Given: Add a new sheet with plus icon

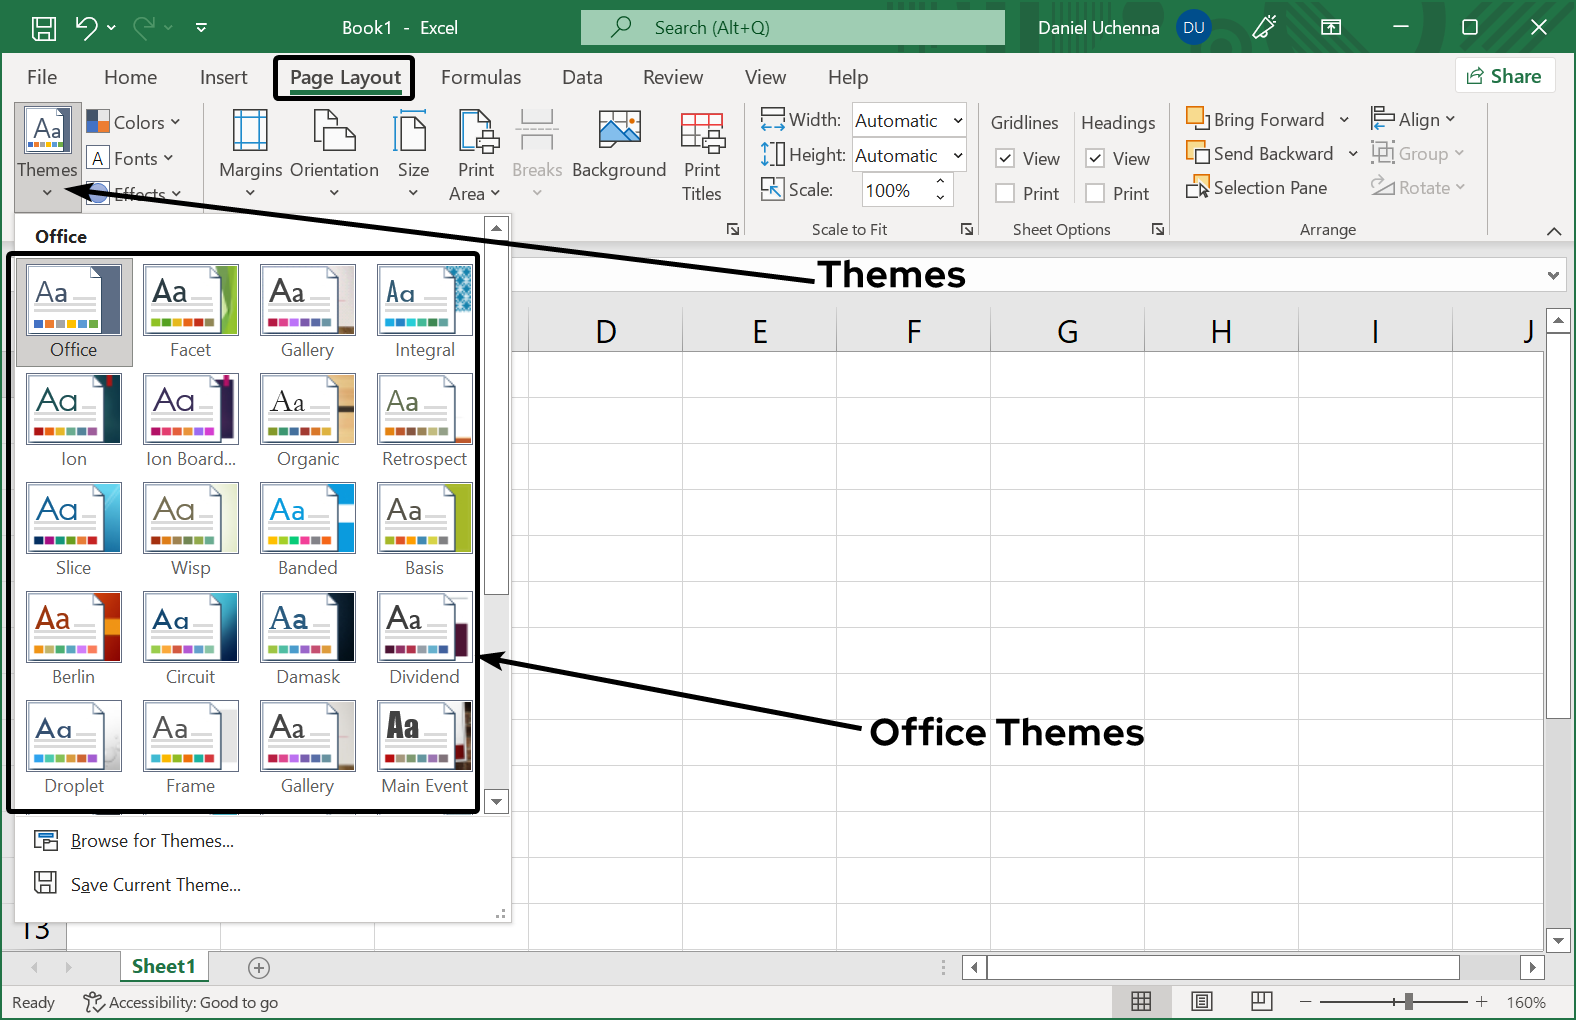Looking at the screenshot, I should pyautogui.click(x=259, y=967).
